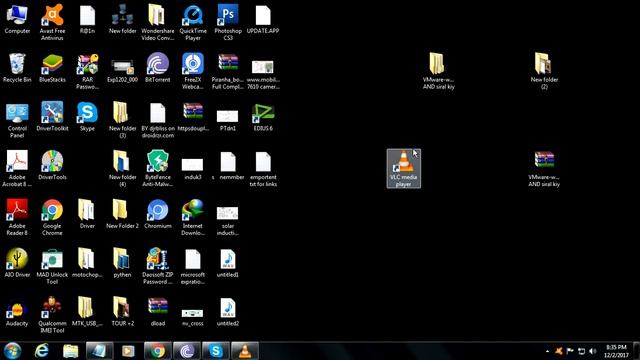Select the Adobe Reader 8 shortcut
640x360 pixels.
(x=17, y=217)
